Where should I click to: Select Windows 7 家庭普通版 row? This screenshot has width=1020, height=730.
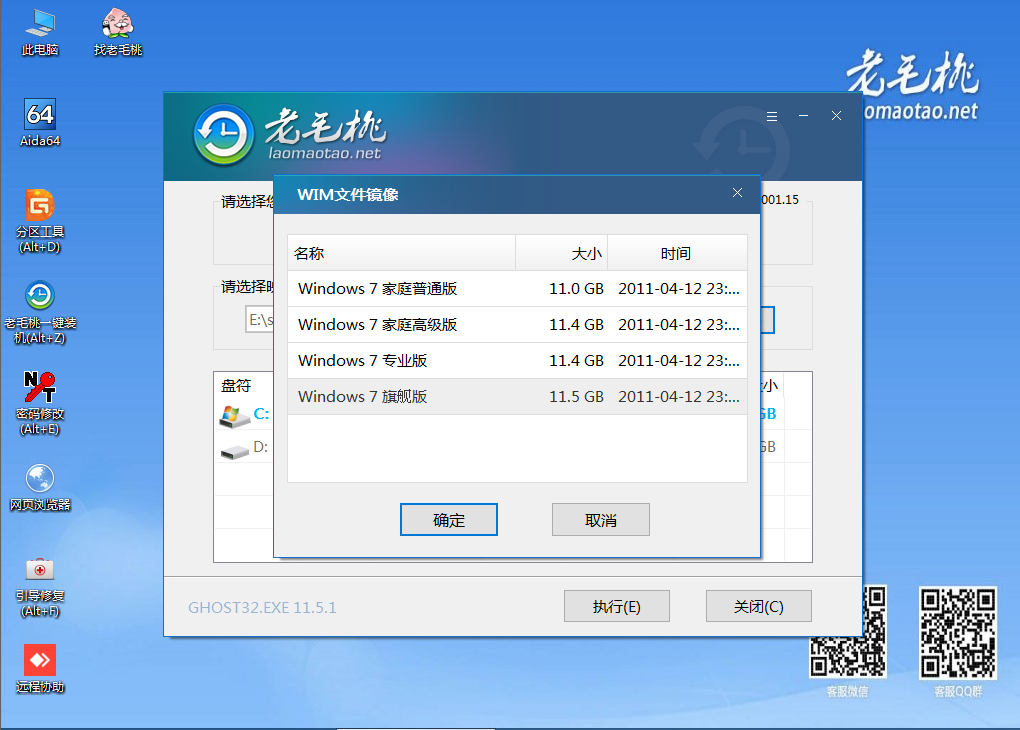[x=517, y=289]
